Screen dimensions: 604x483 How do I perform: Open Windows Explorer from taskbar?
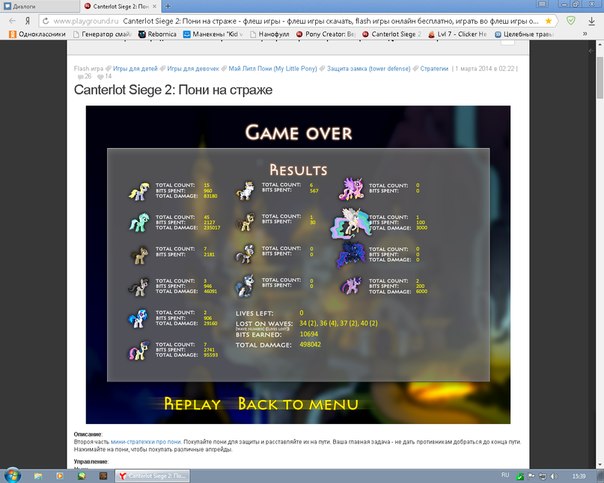[38, 476]
